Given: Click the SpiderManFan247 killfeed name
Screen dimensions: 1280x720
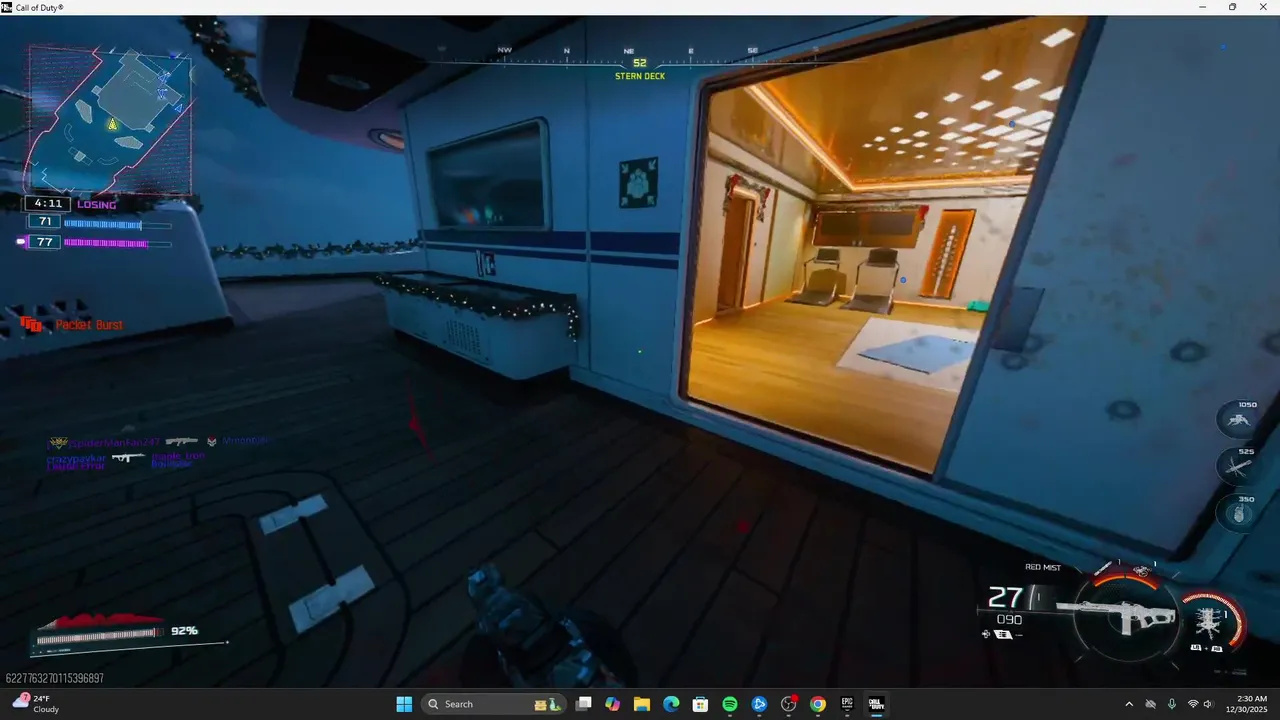Looking at the screenshot, I should (114, 442).
